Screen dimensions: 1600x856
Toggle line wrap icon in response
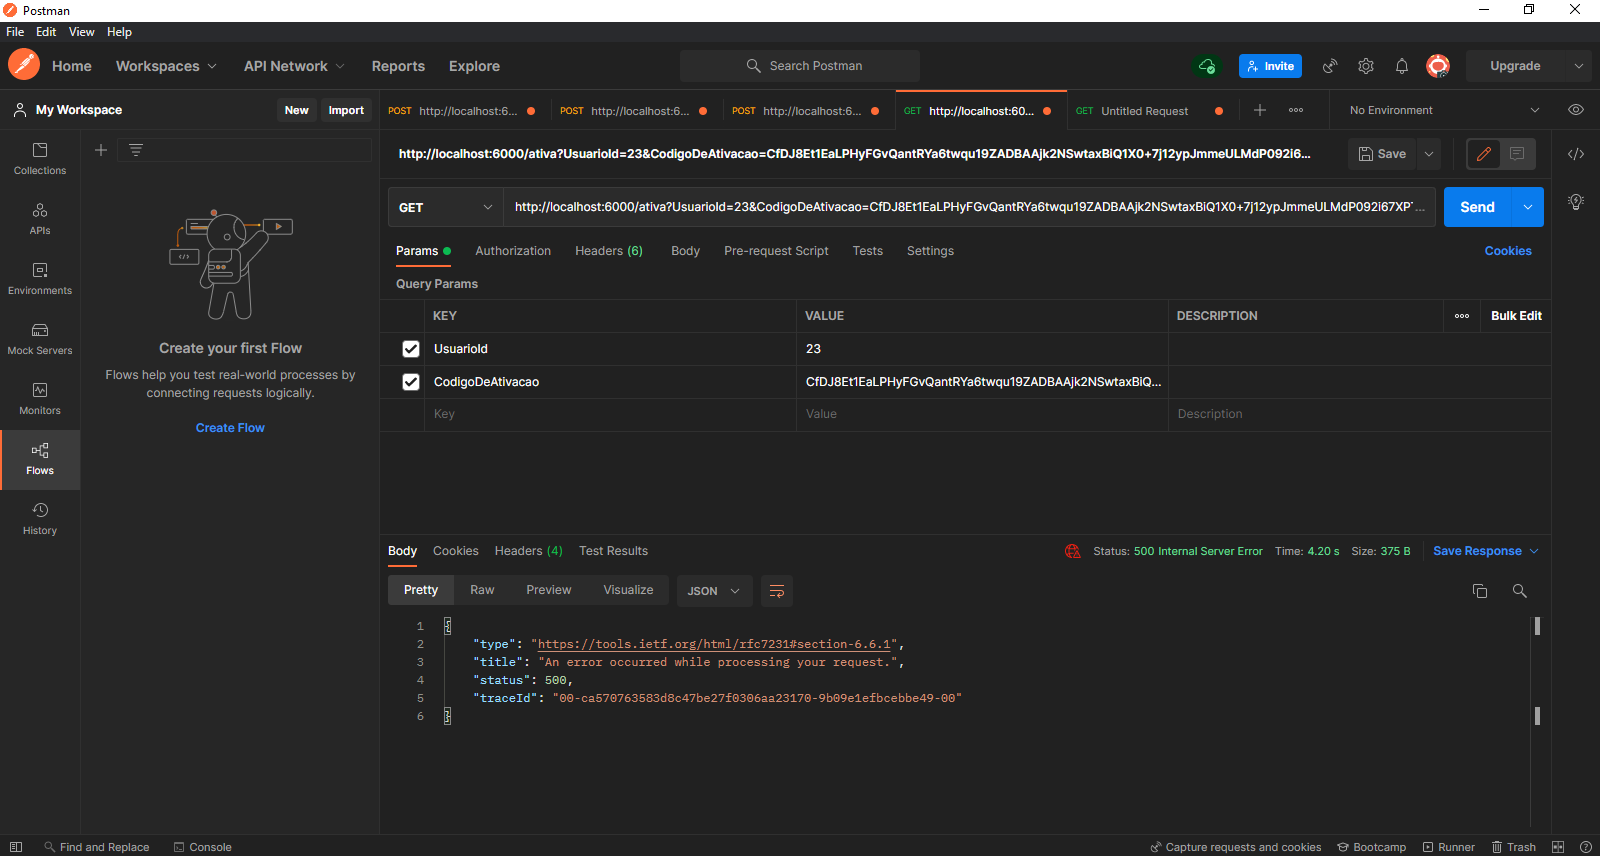[x=777, y=591]
